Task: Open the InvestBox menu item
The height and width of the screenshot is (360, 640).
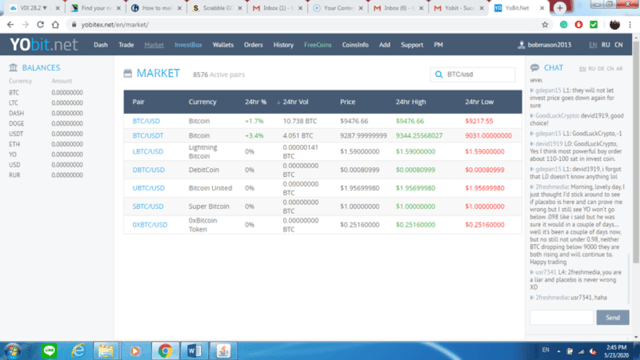Action: (188, 45)
